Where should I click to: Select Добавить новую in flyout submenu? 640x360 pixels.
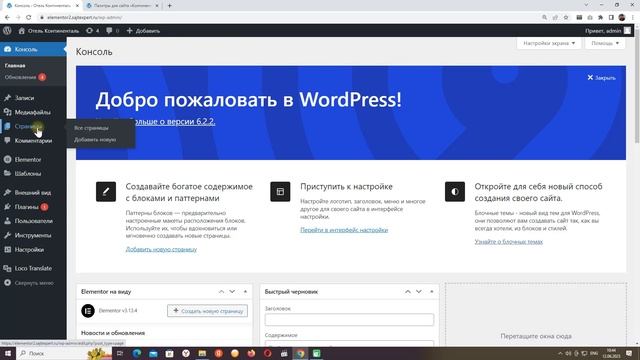(x=95, y=140)
